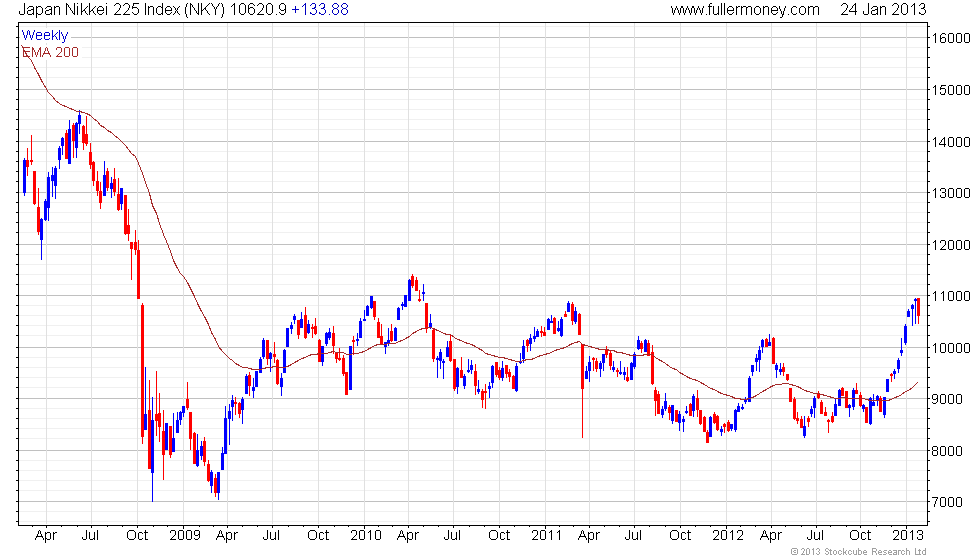Click the Apr label right after 2009
Image resolution: width=980 pixels, height=560 pixels.
227,536
